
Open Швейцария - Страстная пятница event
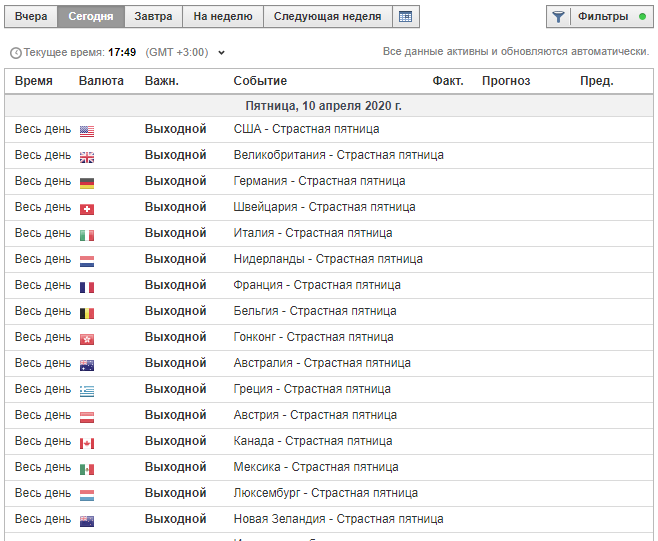point(324,207)
